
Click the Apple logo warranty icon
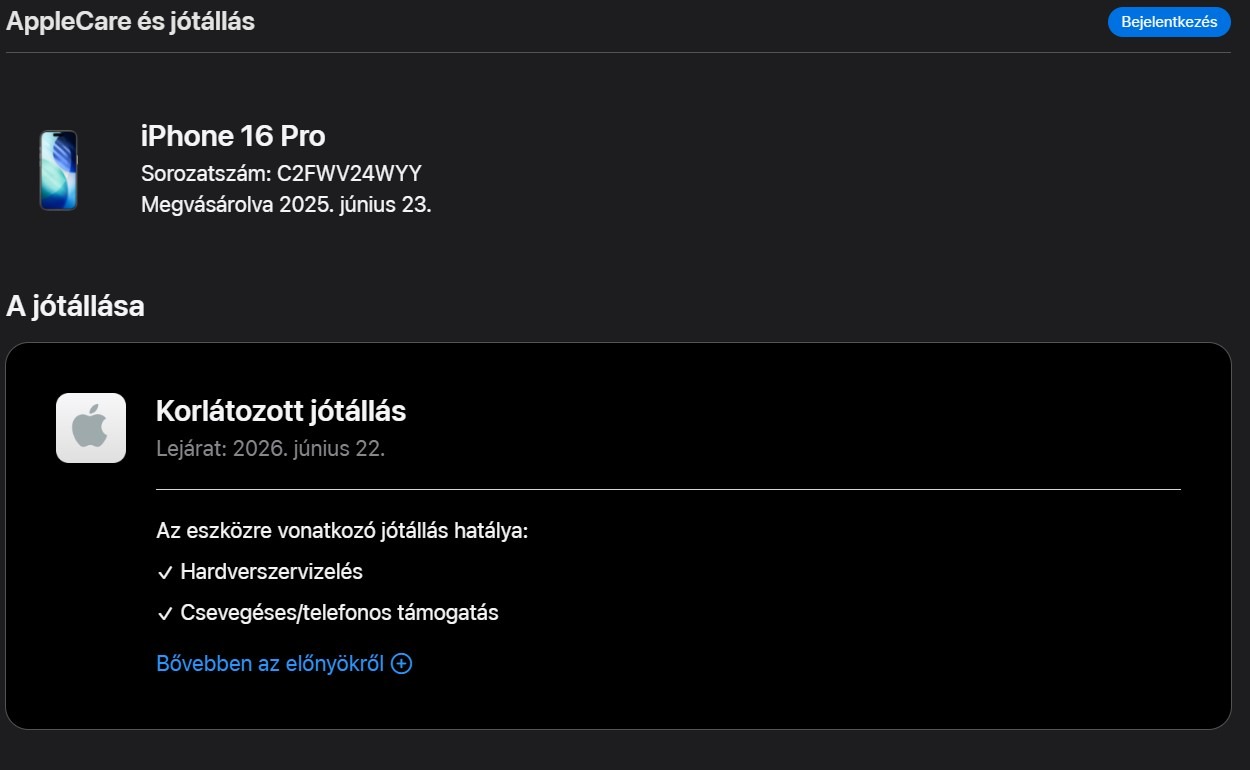tap(91, 428)
